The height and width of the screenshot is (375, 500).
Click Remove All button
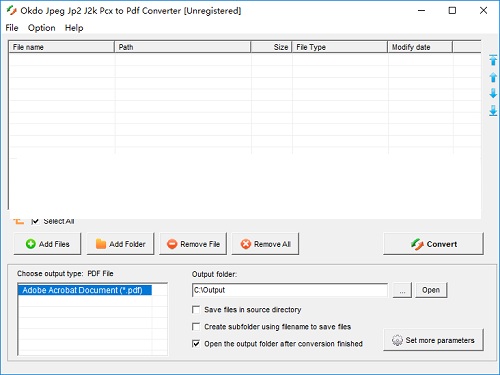[x=265, y=244]
